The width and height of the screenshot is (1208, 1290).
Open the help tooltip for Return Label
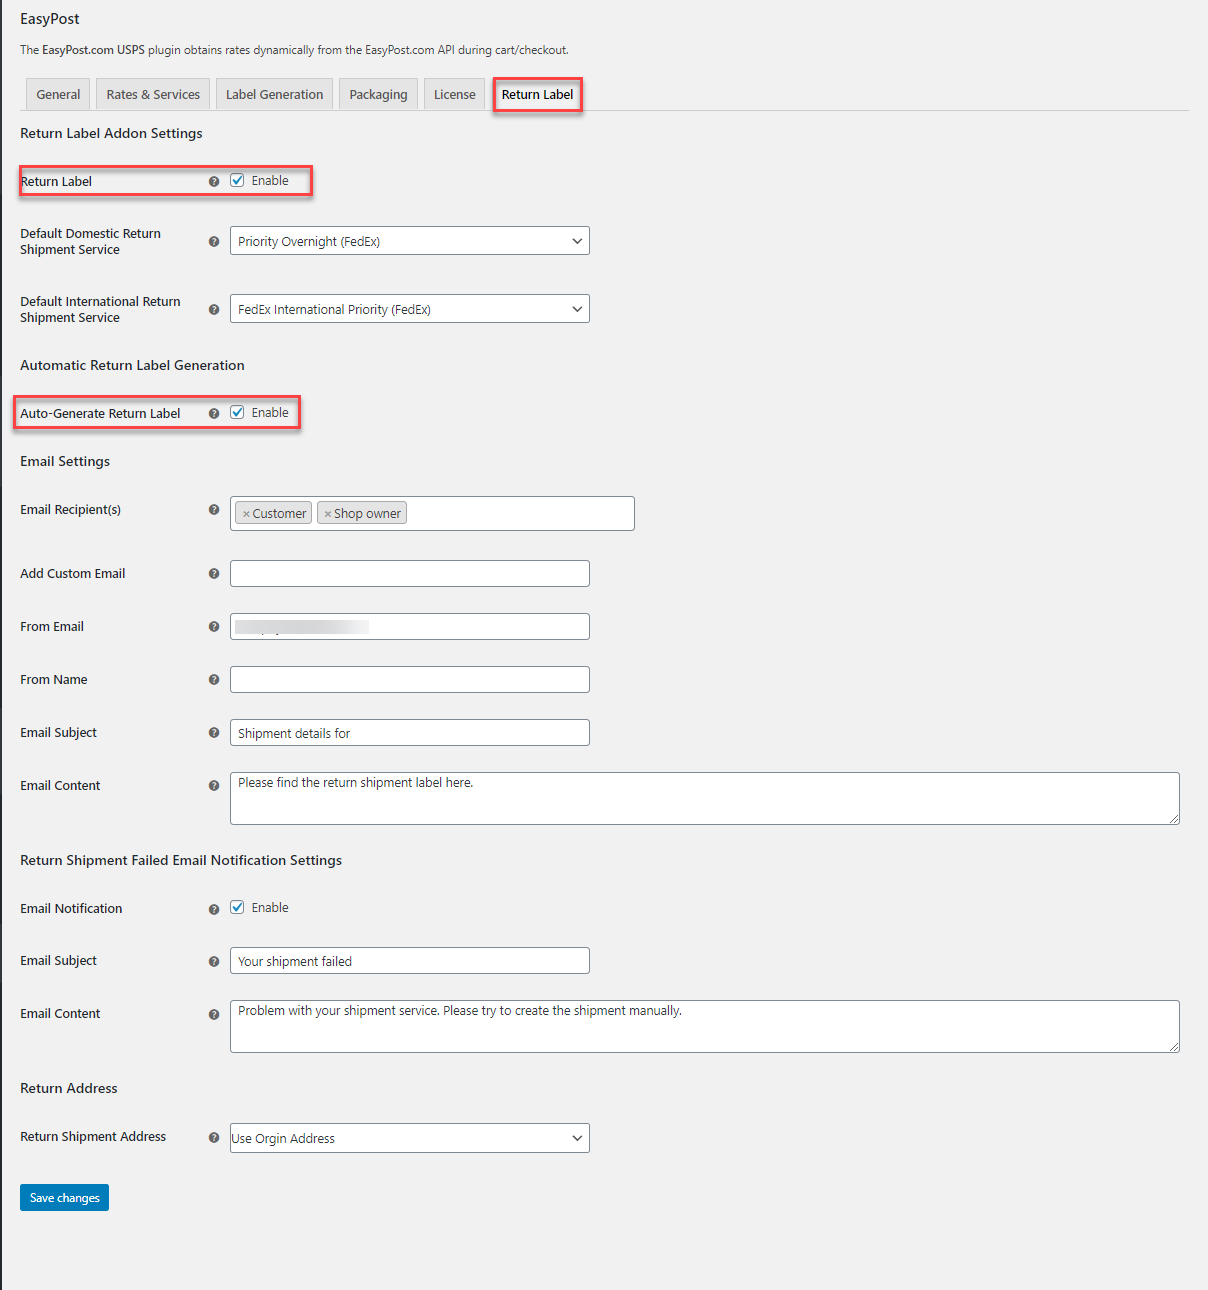click(214, 181)
